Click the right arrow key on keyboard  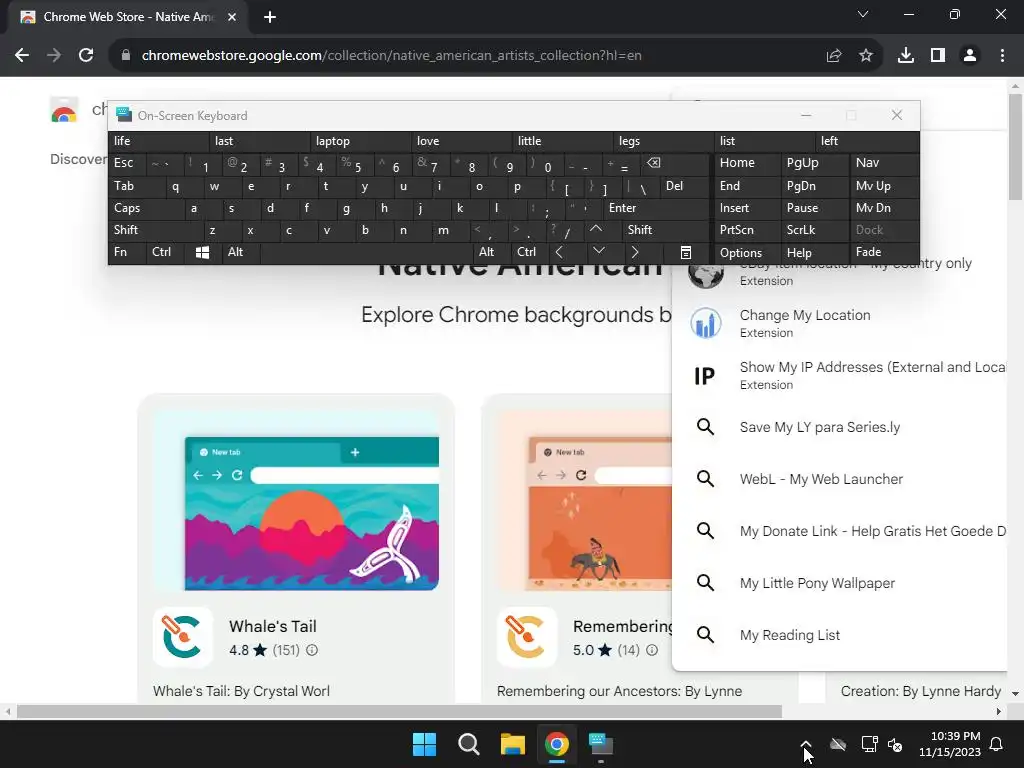pyautogui.click(x=635, y=252)
